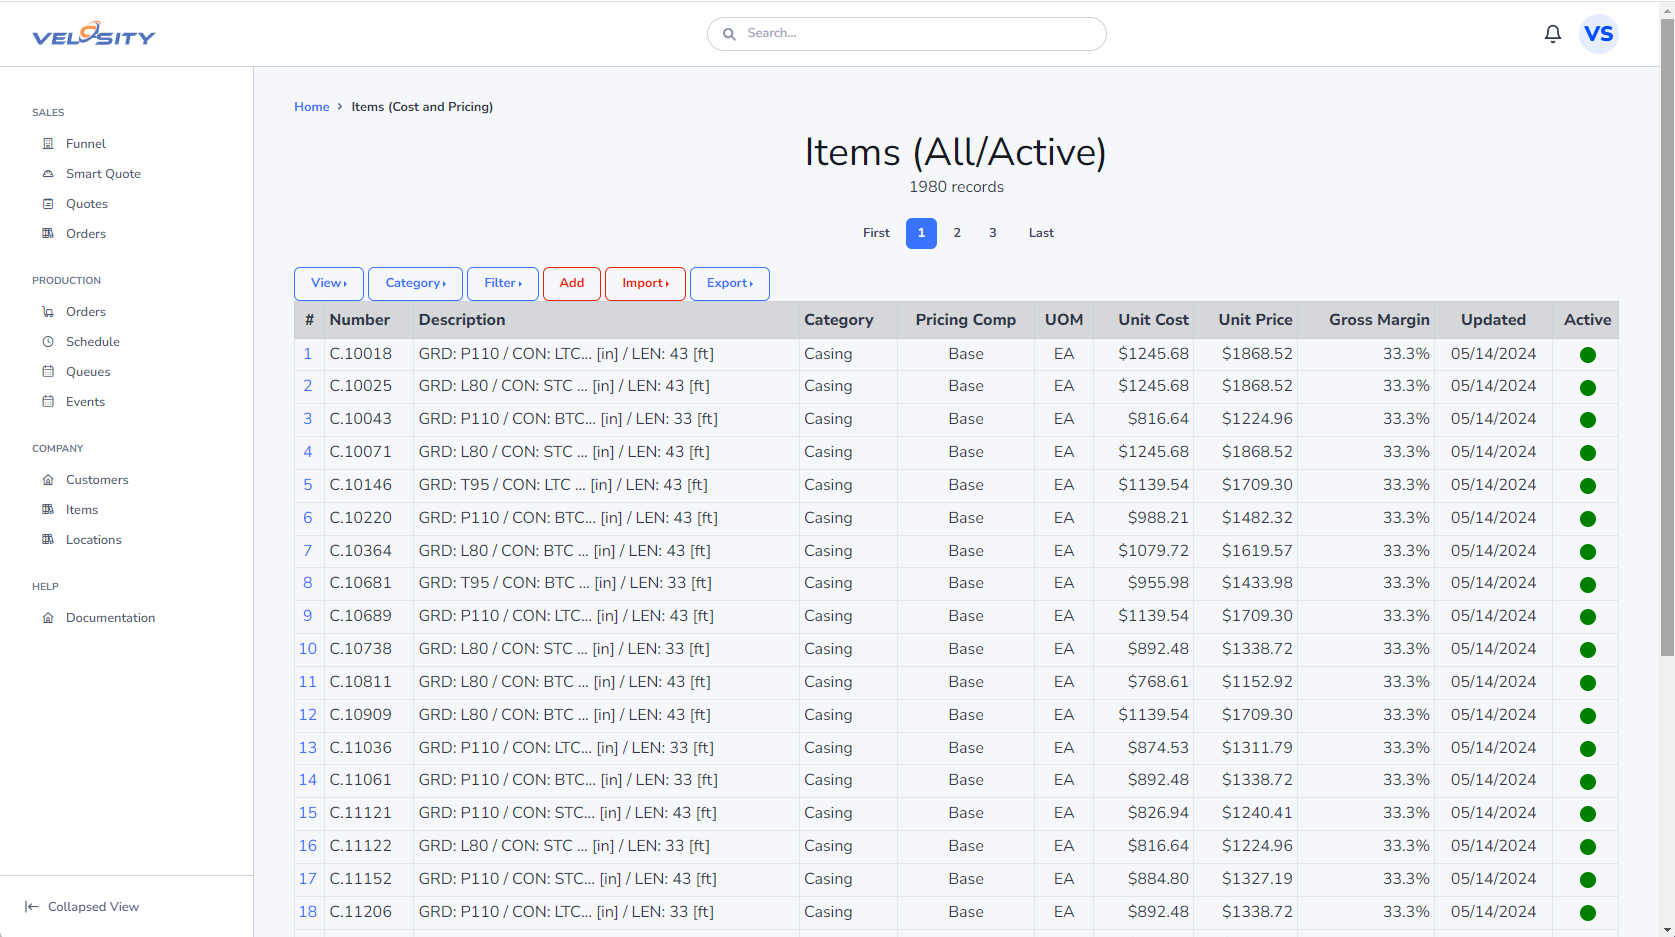1675x937 pixels.
Task: Toggle active indicator for item C.10146
Action: (1587, 486)
